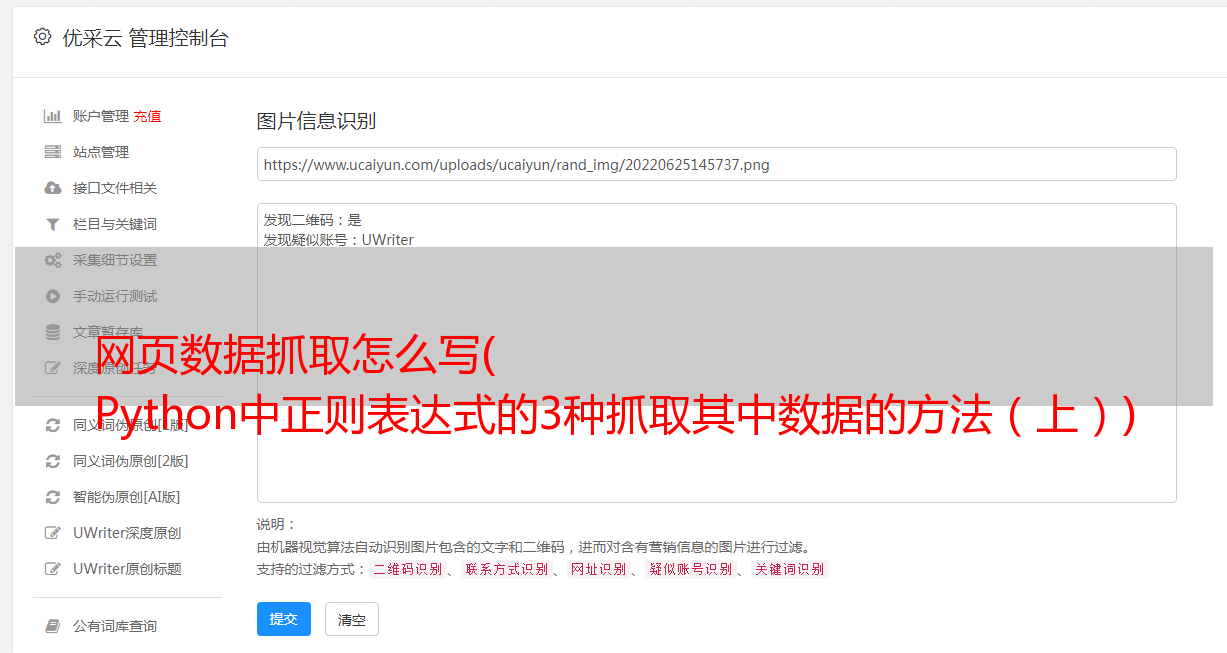Click the bar chart icon for 账户管理
The height and width of the screenshot is (653, 1227).
(x=53, y=116)
